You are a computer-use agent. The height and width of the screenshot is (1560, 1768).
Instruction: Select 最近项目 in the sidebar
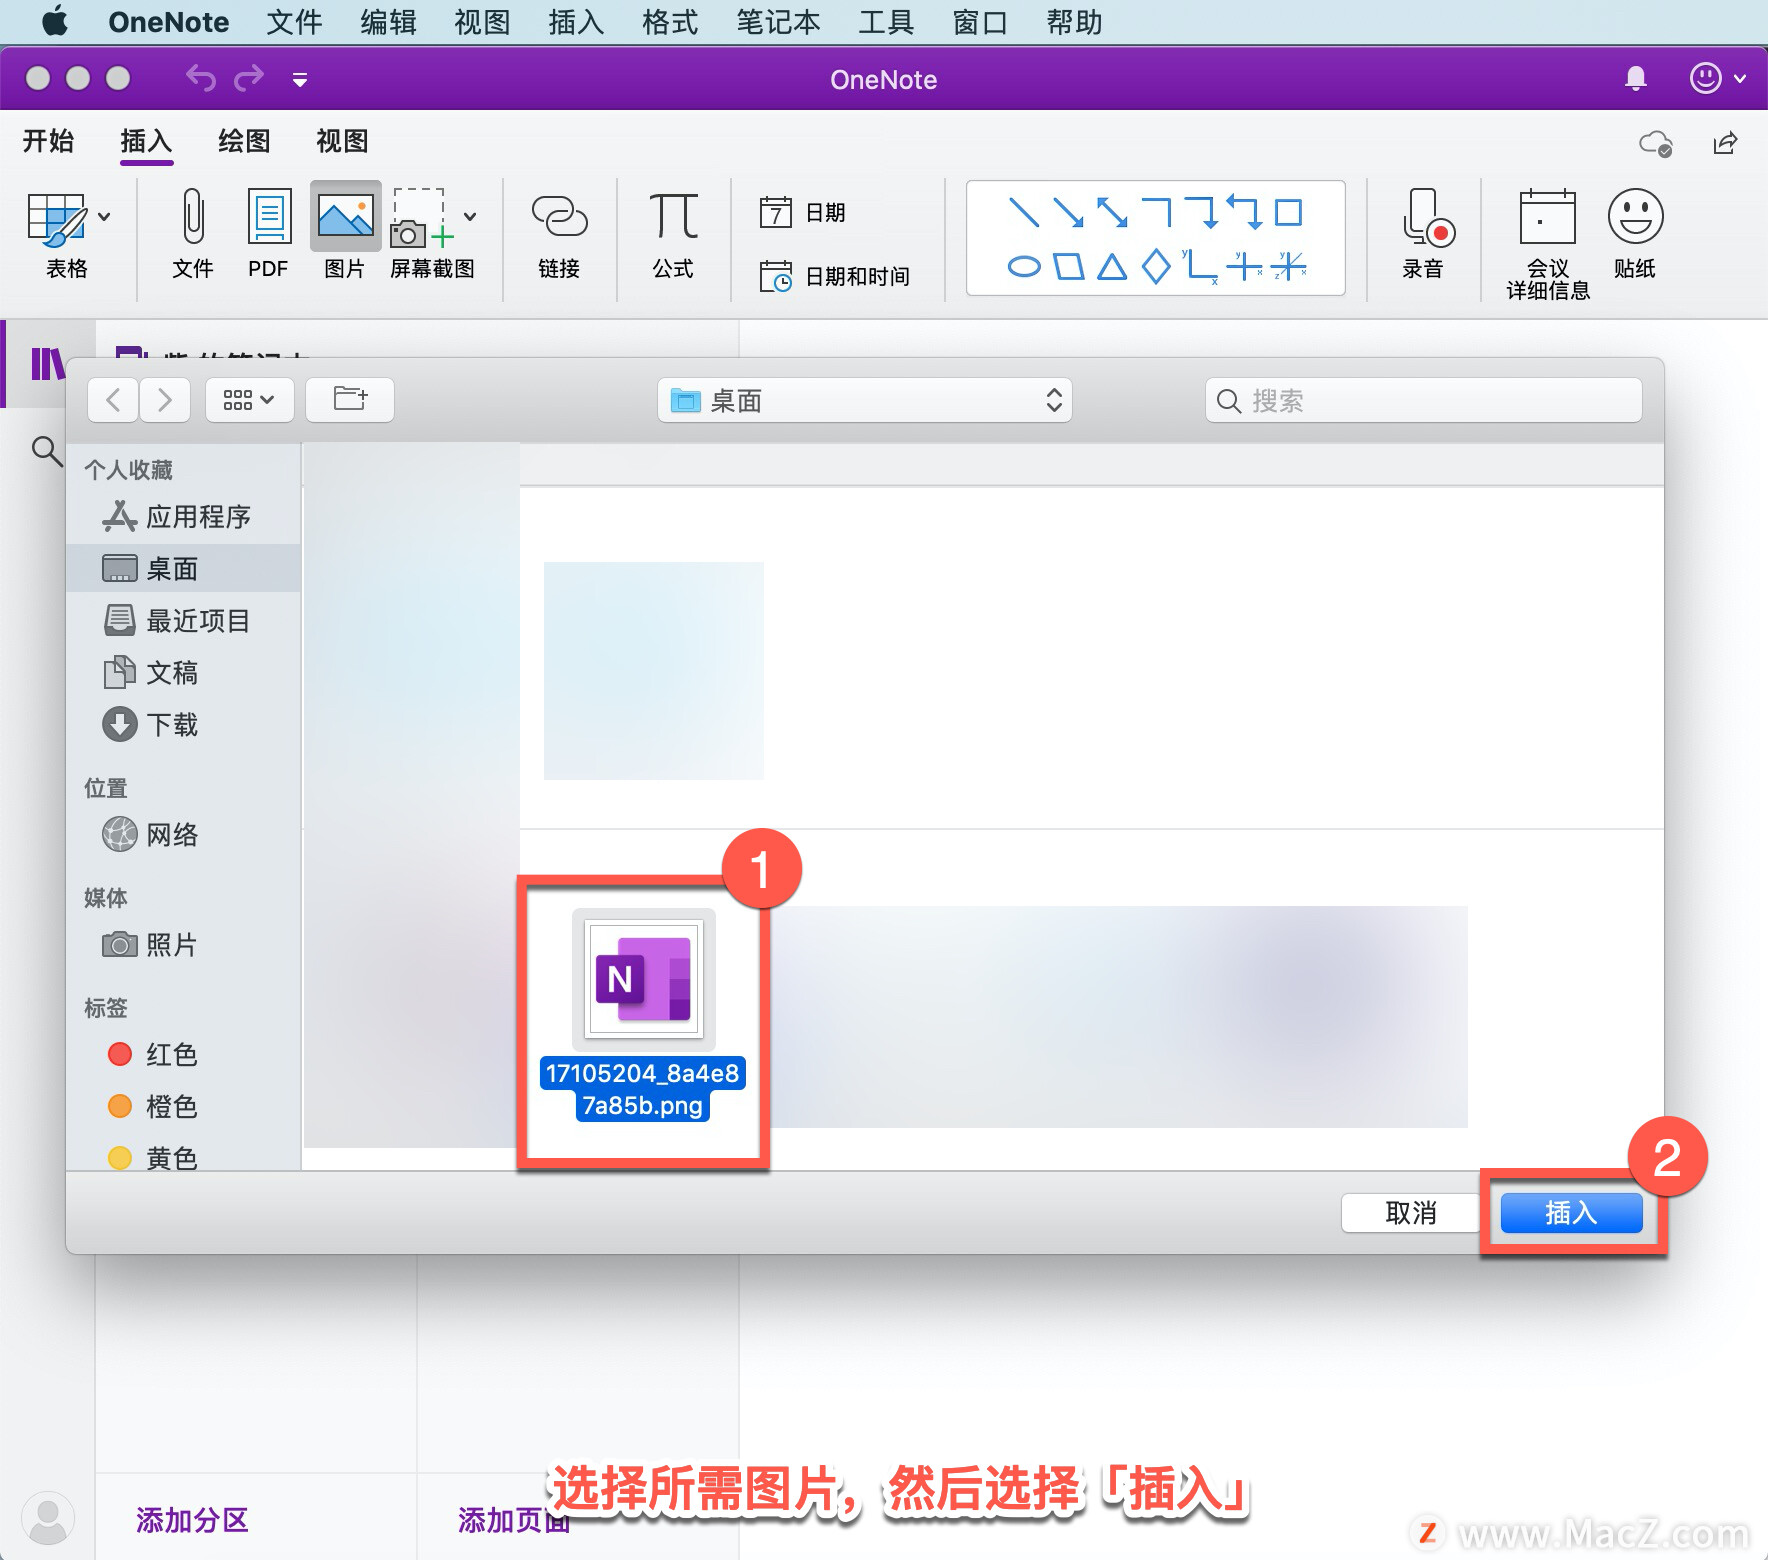[184, 621]
